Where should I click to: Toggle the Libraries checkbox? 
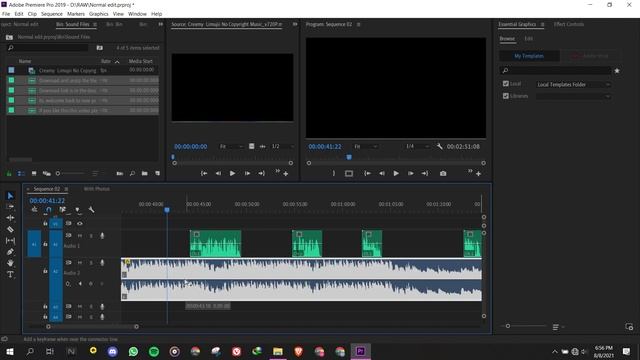click(x=506, y=96)
